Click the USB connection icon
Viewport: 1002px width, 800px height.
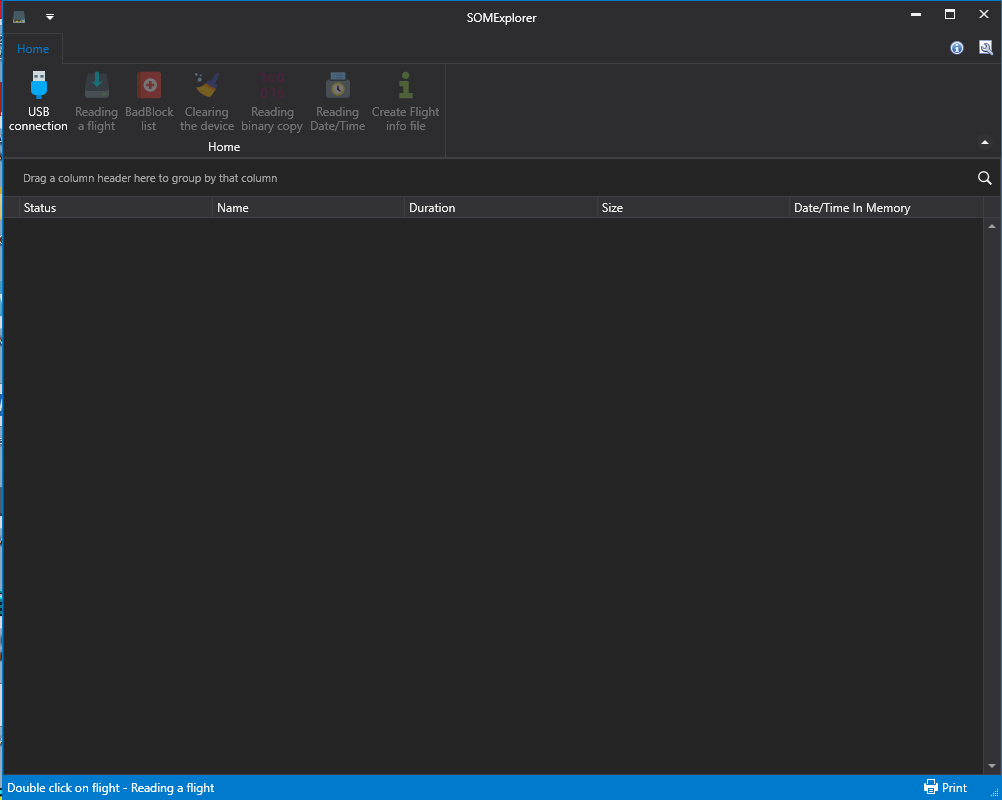point(39,86)
